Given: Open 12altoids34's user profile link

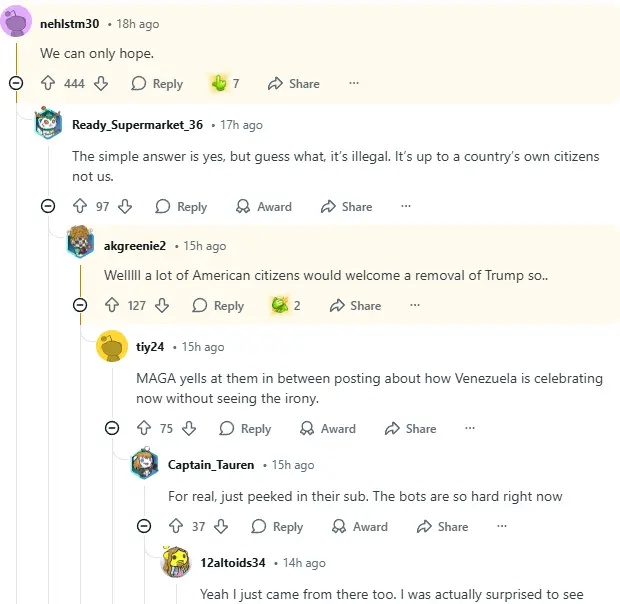Looking at the screenshot, I should click(x=232, y=563).
